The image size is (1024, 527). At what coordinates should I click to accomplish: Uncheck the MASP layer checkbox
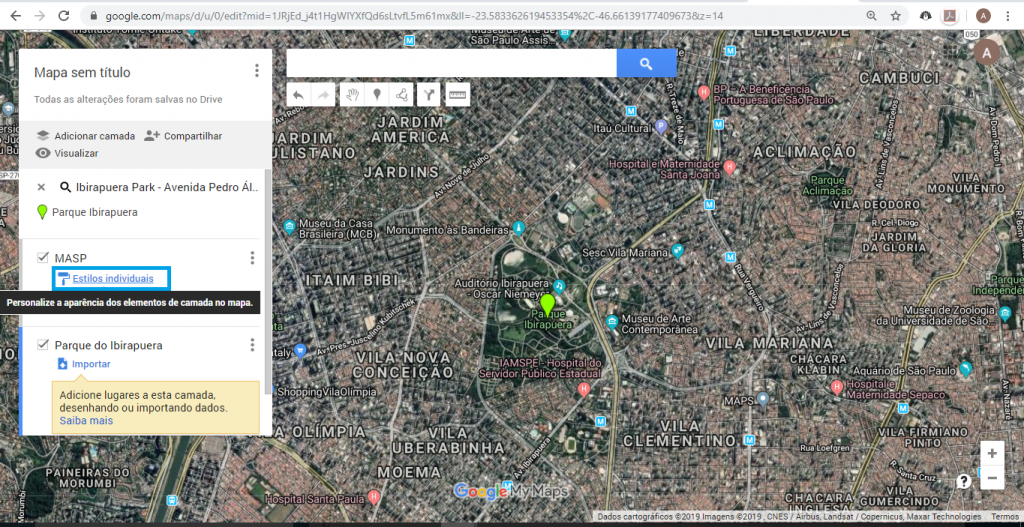[x=44, y=258]
